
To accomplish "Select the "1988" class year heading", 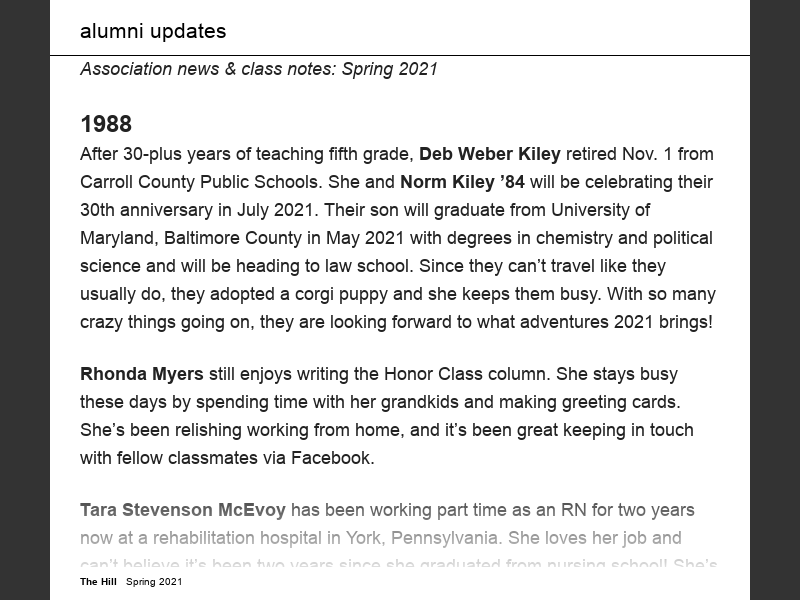I will coord(106,124).
